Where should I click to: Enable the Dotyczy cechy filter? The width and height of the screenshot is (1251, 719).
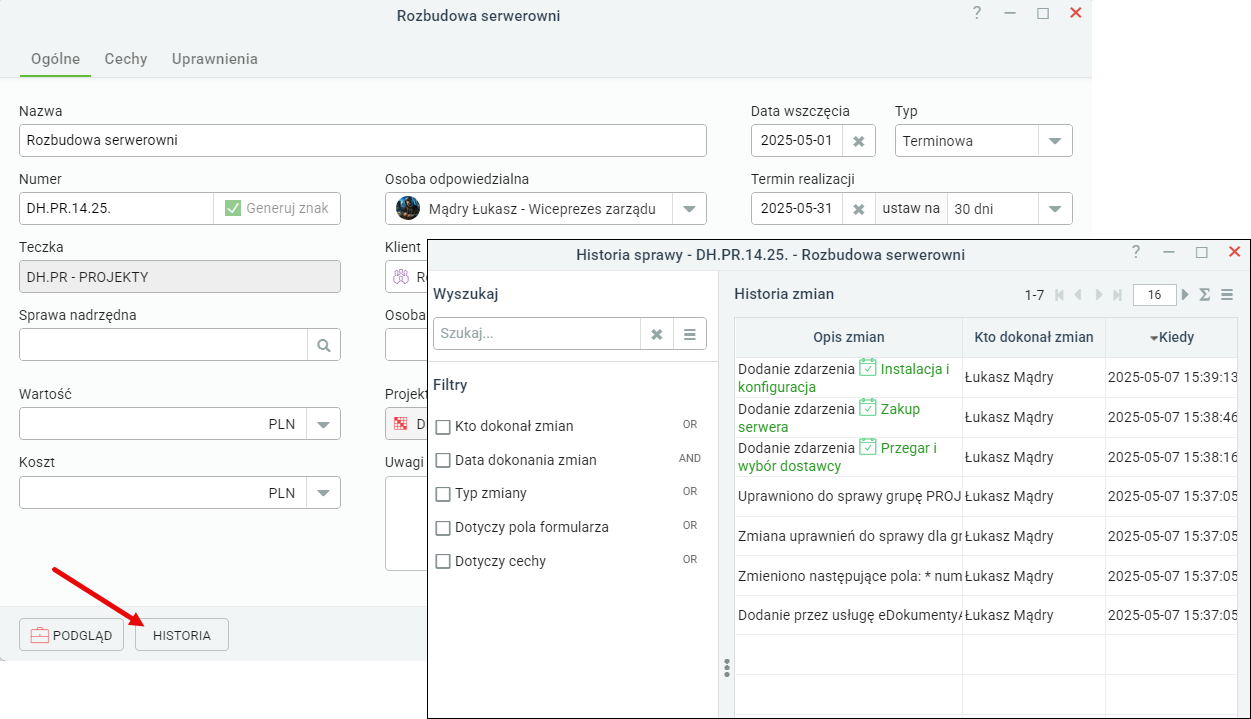pos(443,562)
